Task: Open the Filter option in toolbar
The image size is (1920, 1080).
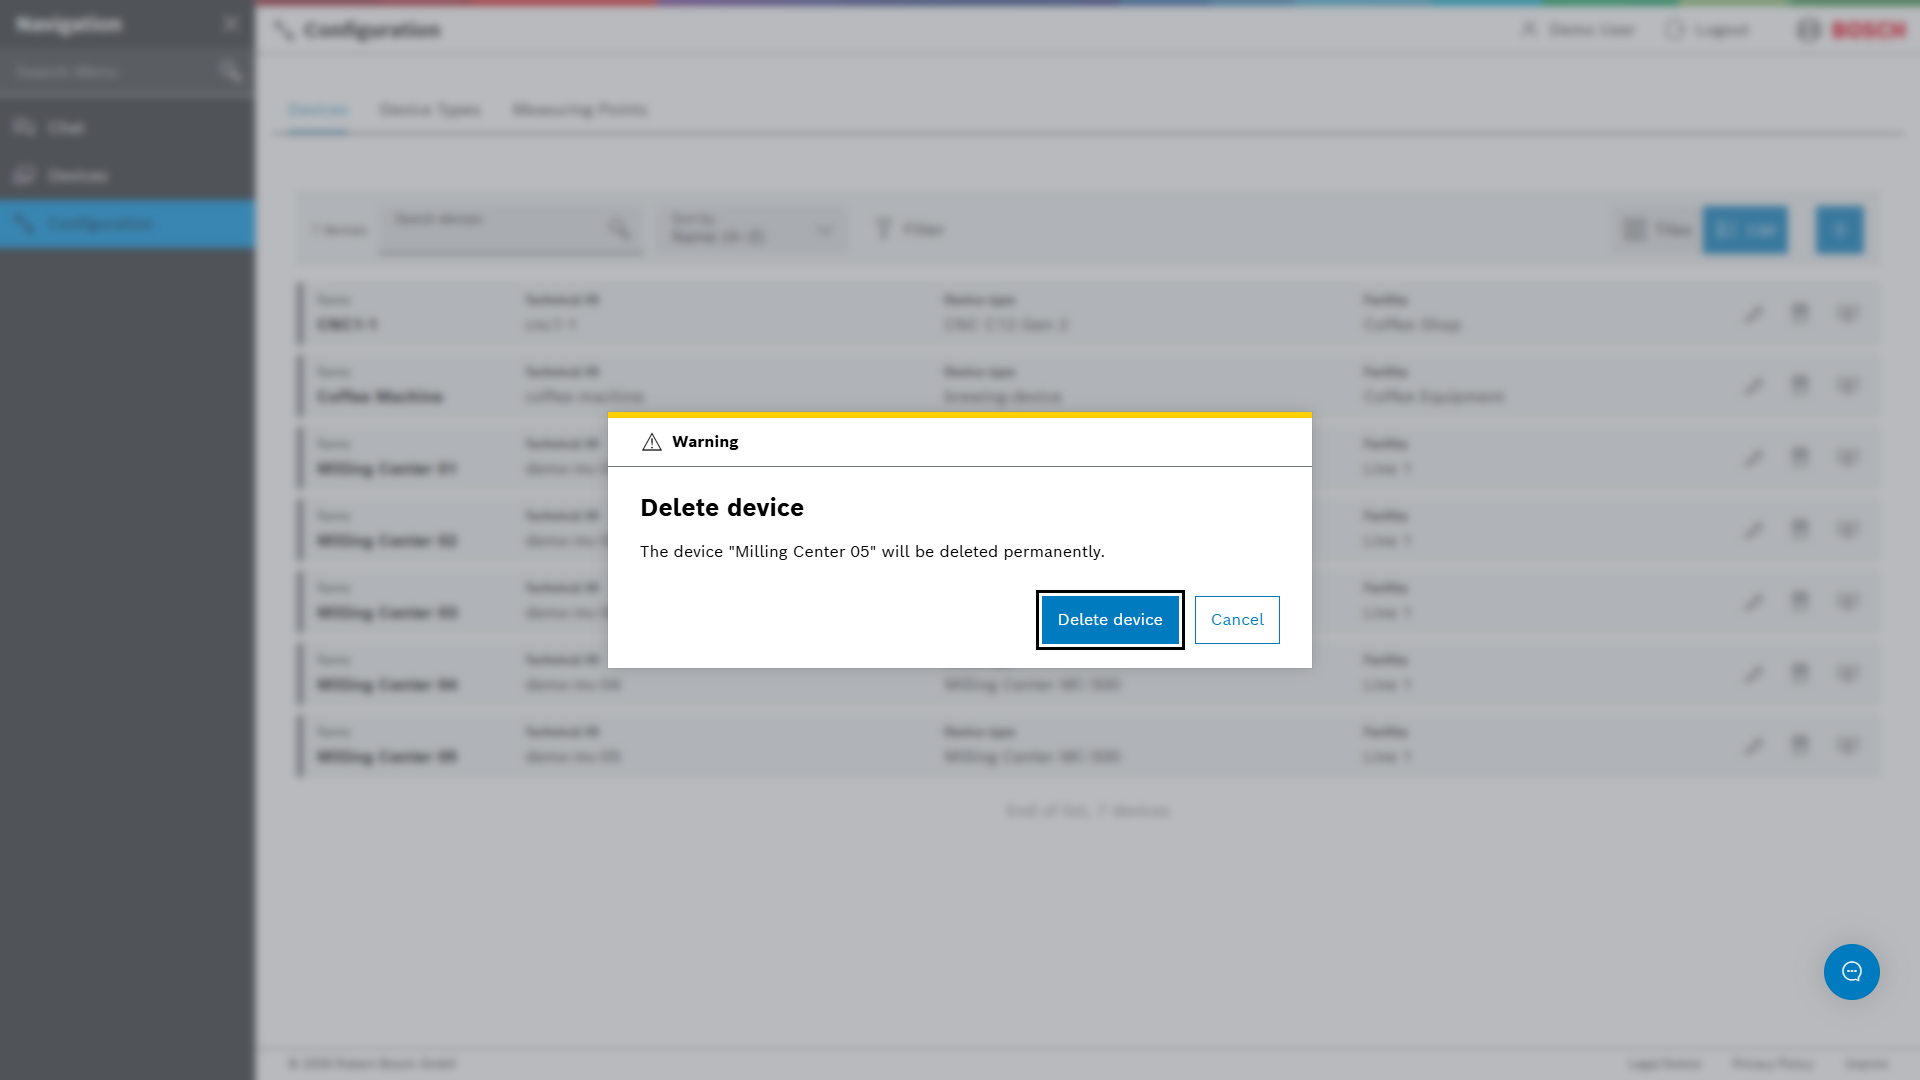Action: point(909,230)
